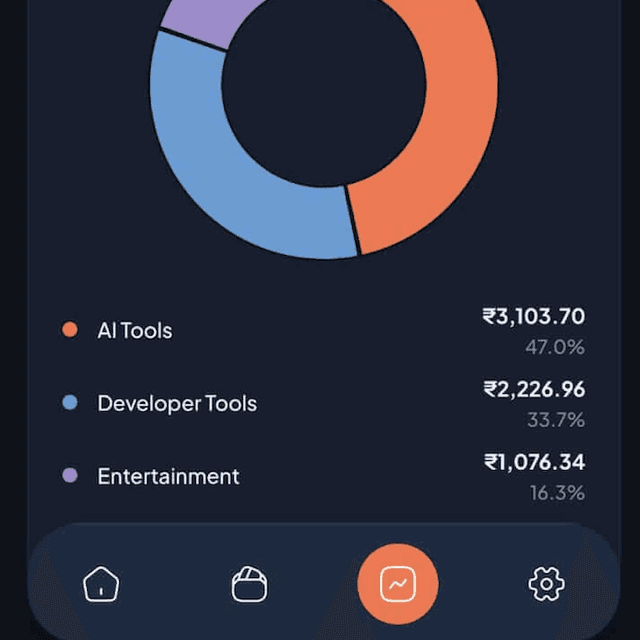Click the 16.3% percentage value
640x640 pixels.
(555, 492)
